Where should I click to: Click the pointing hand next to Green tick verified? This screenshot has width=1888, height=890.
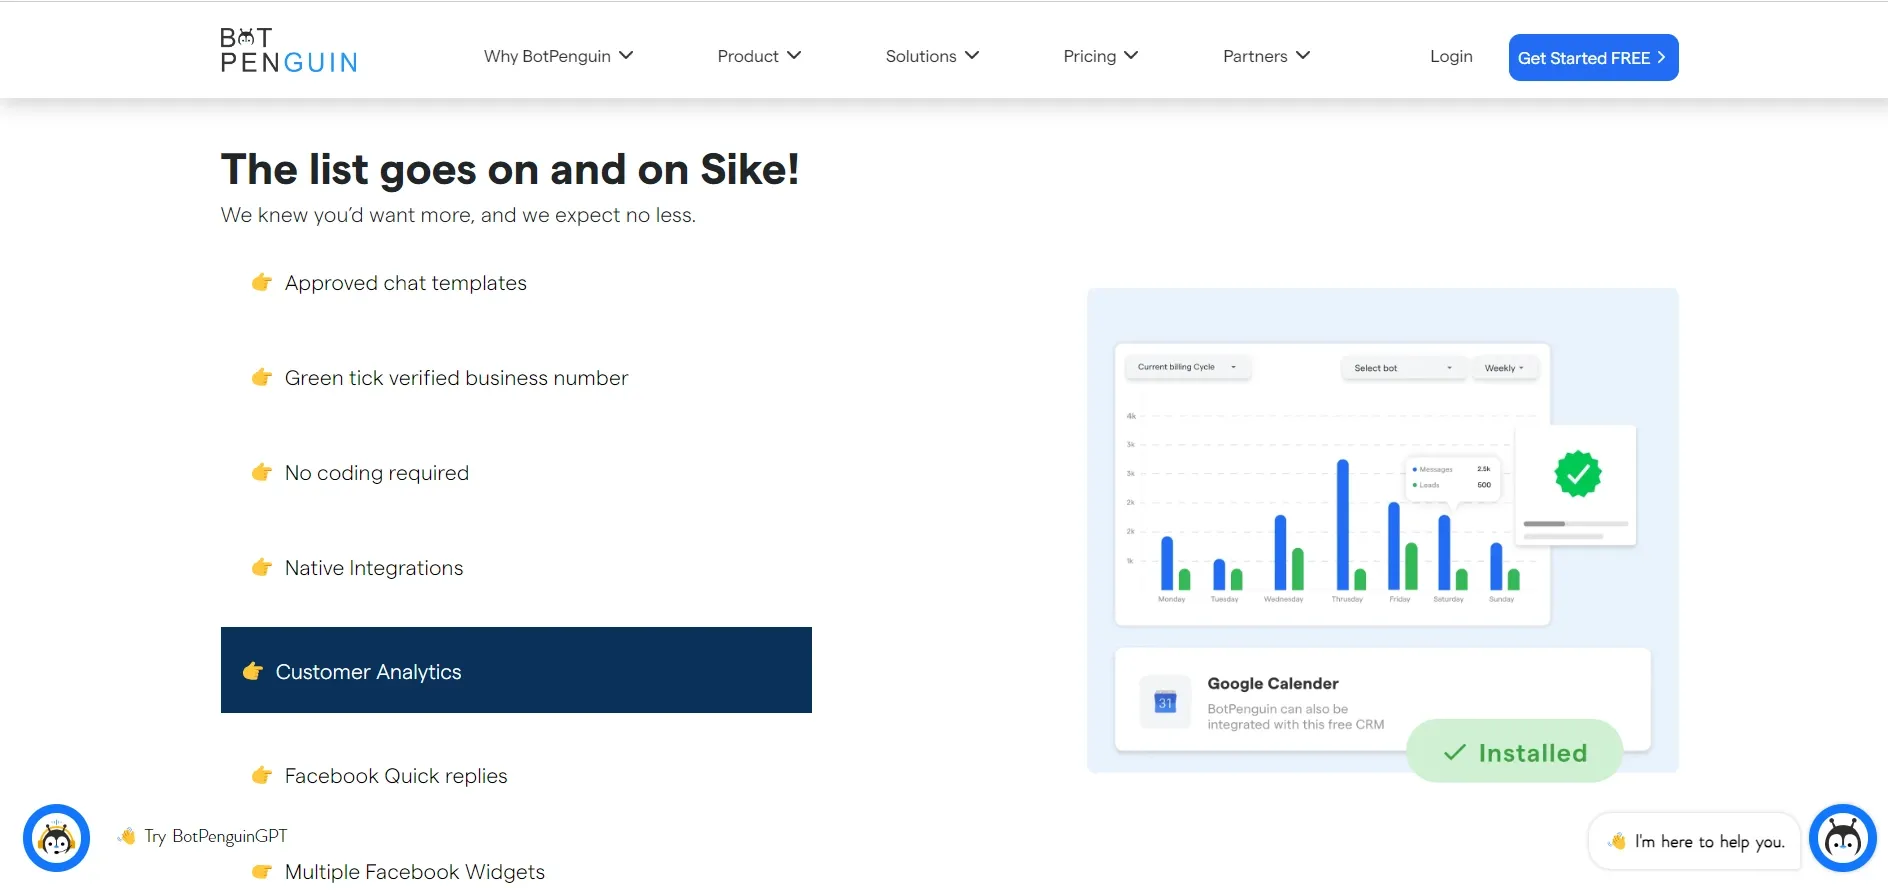coord(262,378)
